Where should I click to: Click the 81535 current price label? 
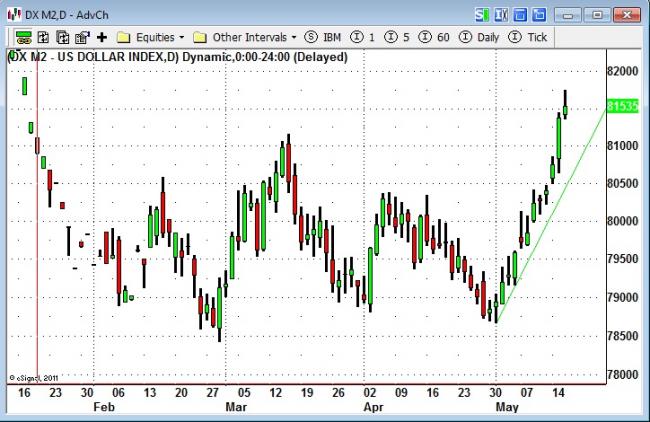click(x=622, y=106)
